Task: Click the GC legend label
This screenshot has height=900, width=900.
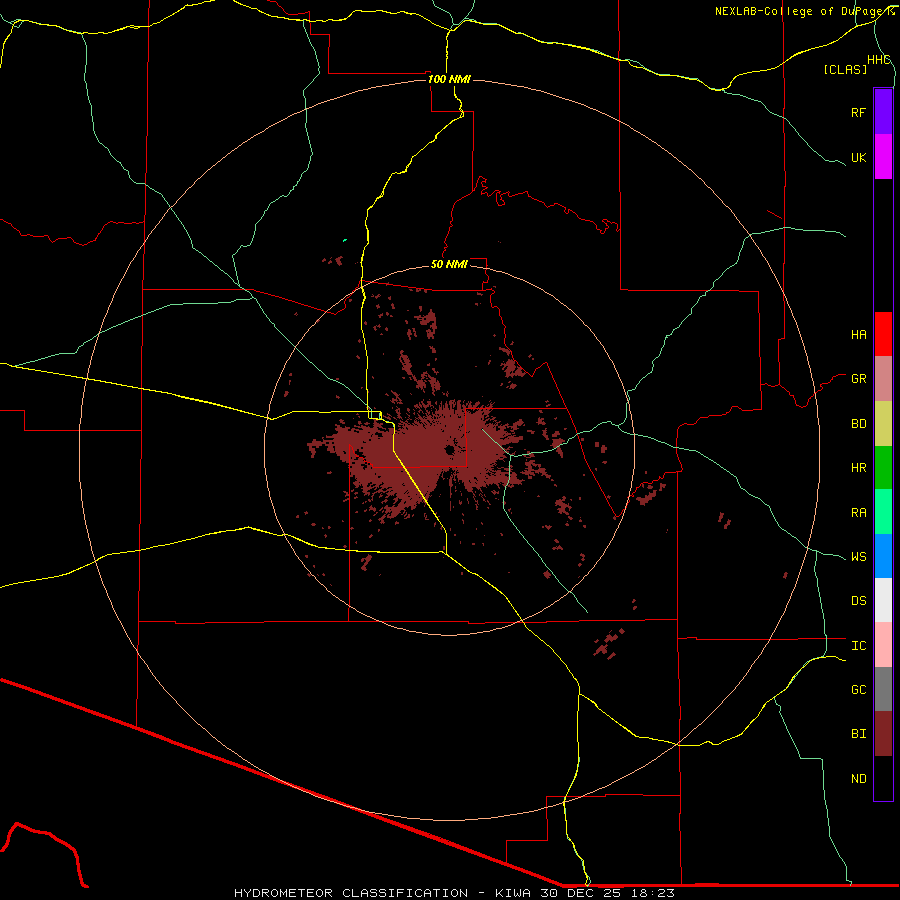Action: pyautogui.click(x=858, y=690)
